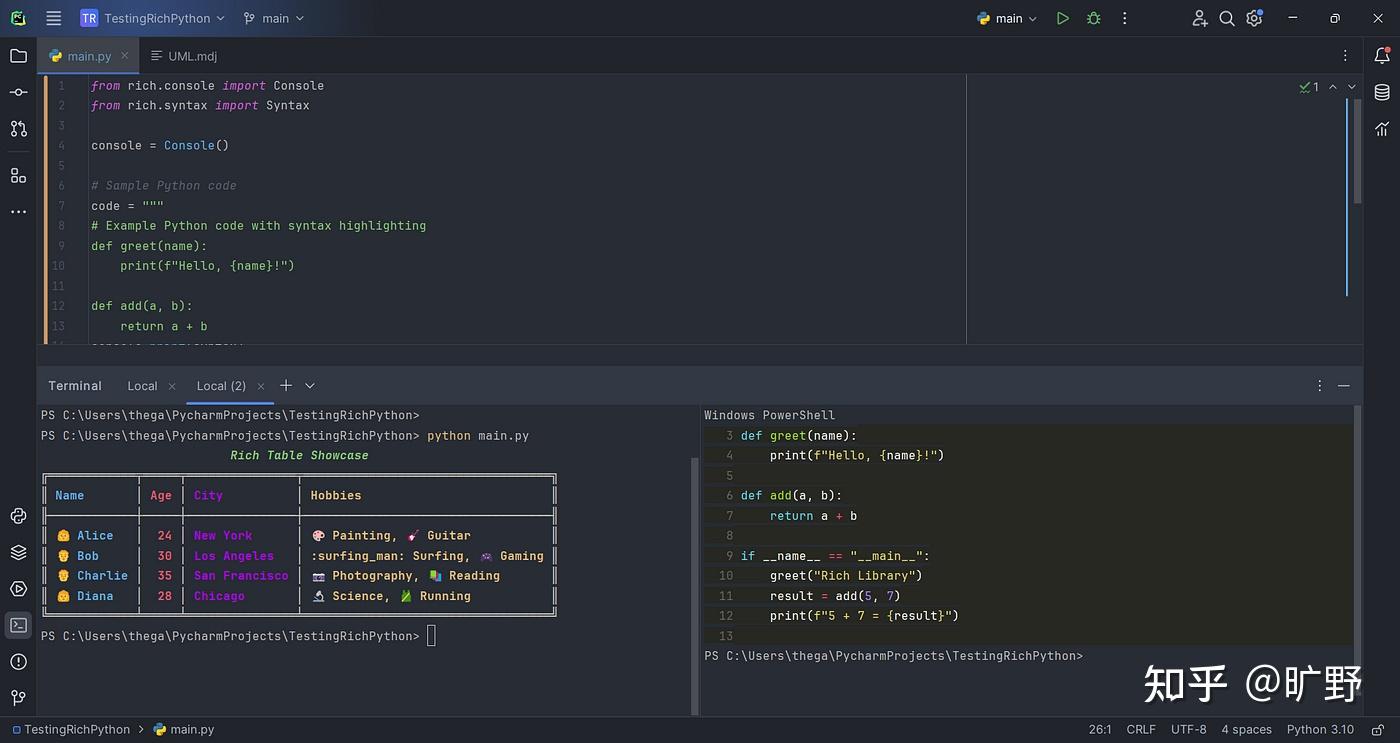Open the Project folder tool window
This screenshot has width=1400, height=743.
point(18,56)
